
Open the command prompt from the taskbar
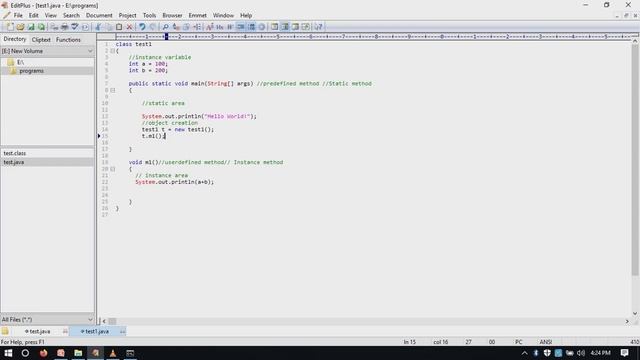tap(130, 353)
